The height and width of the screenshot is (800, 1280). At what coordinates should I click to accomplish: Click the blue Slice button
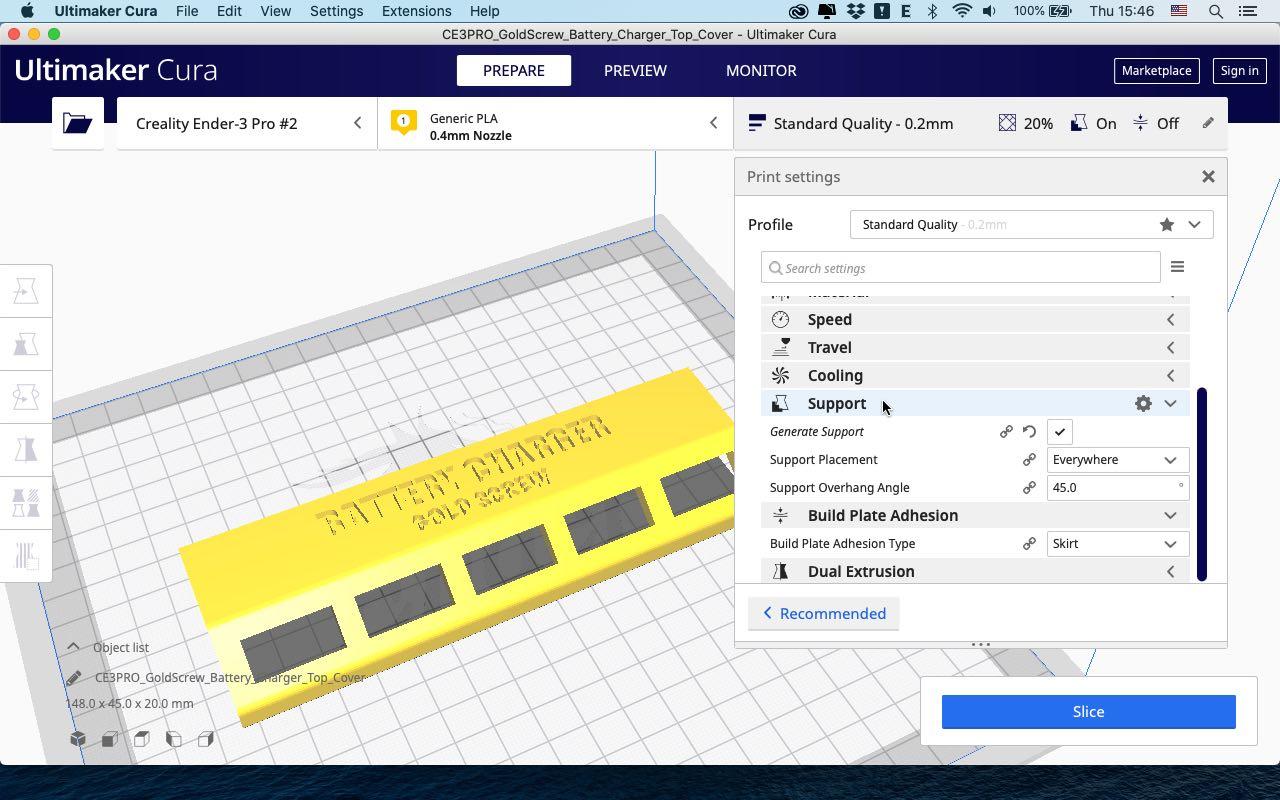[1088, 712]
